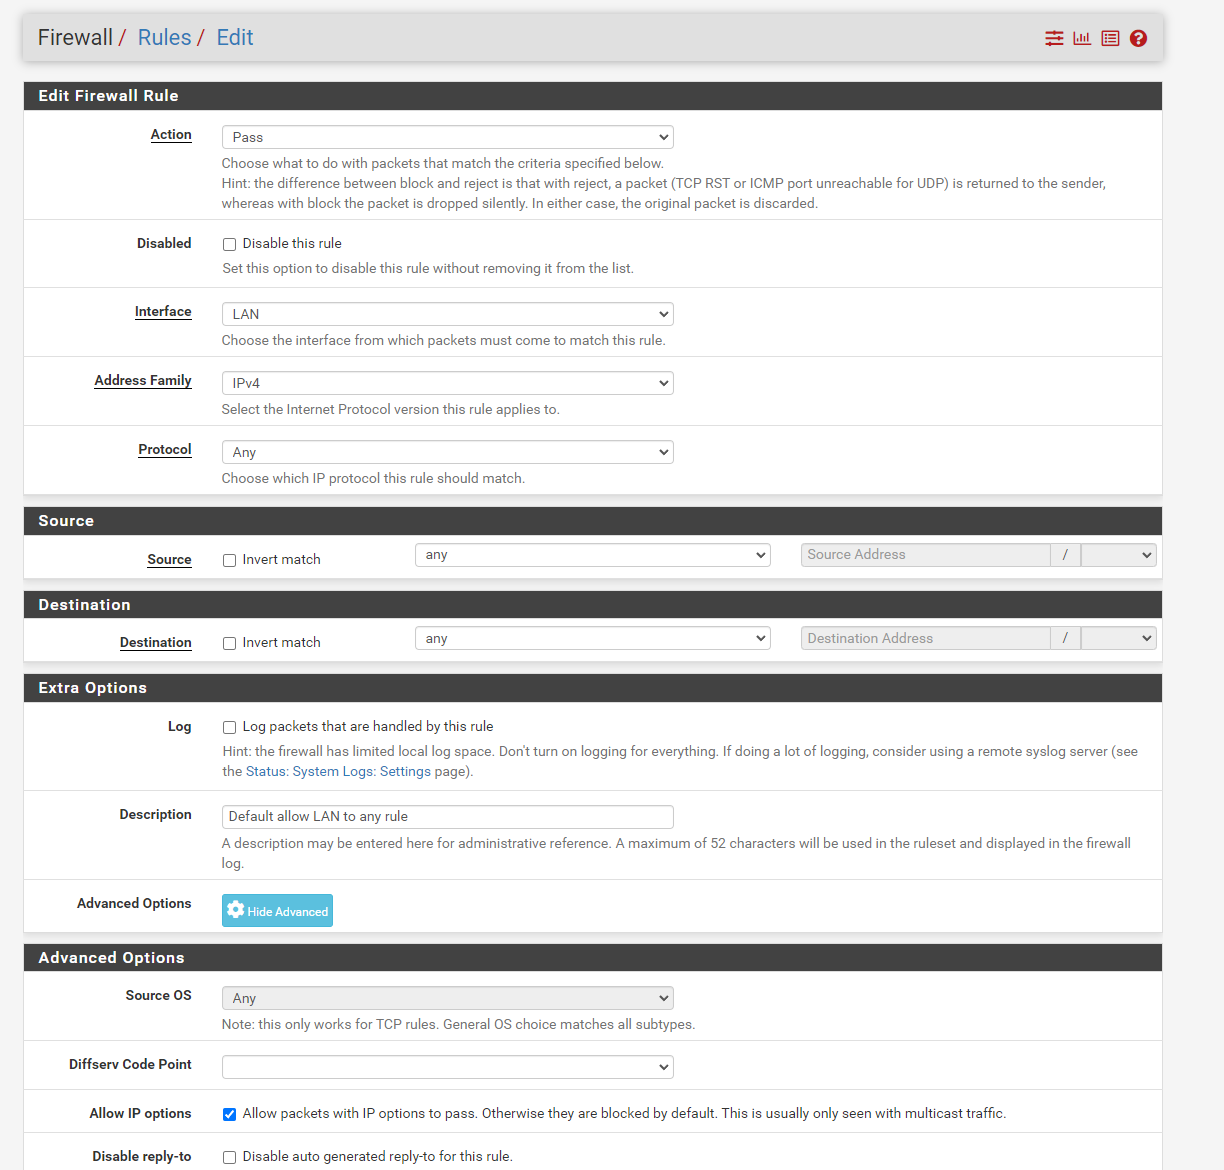Open the Address Family IPv4 dropdown
Image resolution: width=1224 pixels, height=1170 pixels.
pyautogui.click(x=447, y=383)
